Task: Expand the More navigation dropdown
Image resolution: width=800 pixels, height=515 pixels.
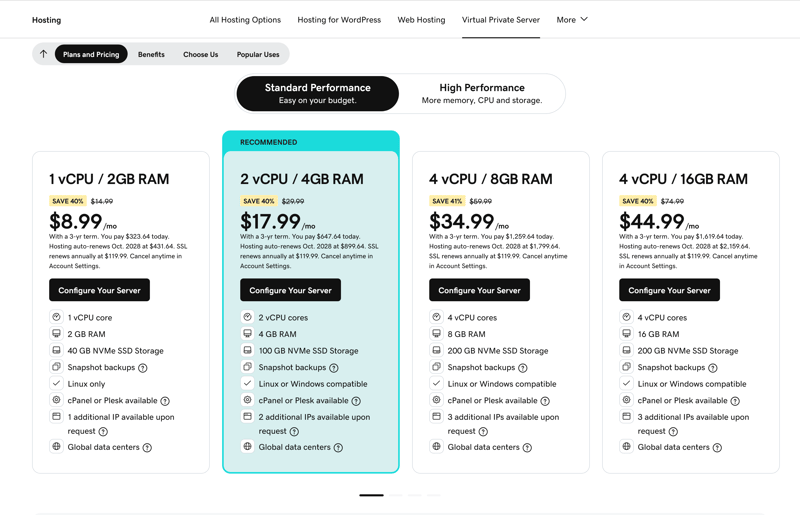Action: [572, 20]
